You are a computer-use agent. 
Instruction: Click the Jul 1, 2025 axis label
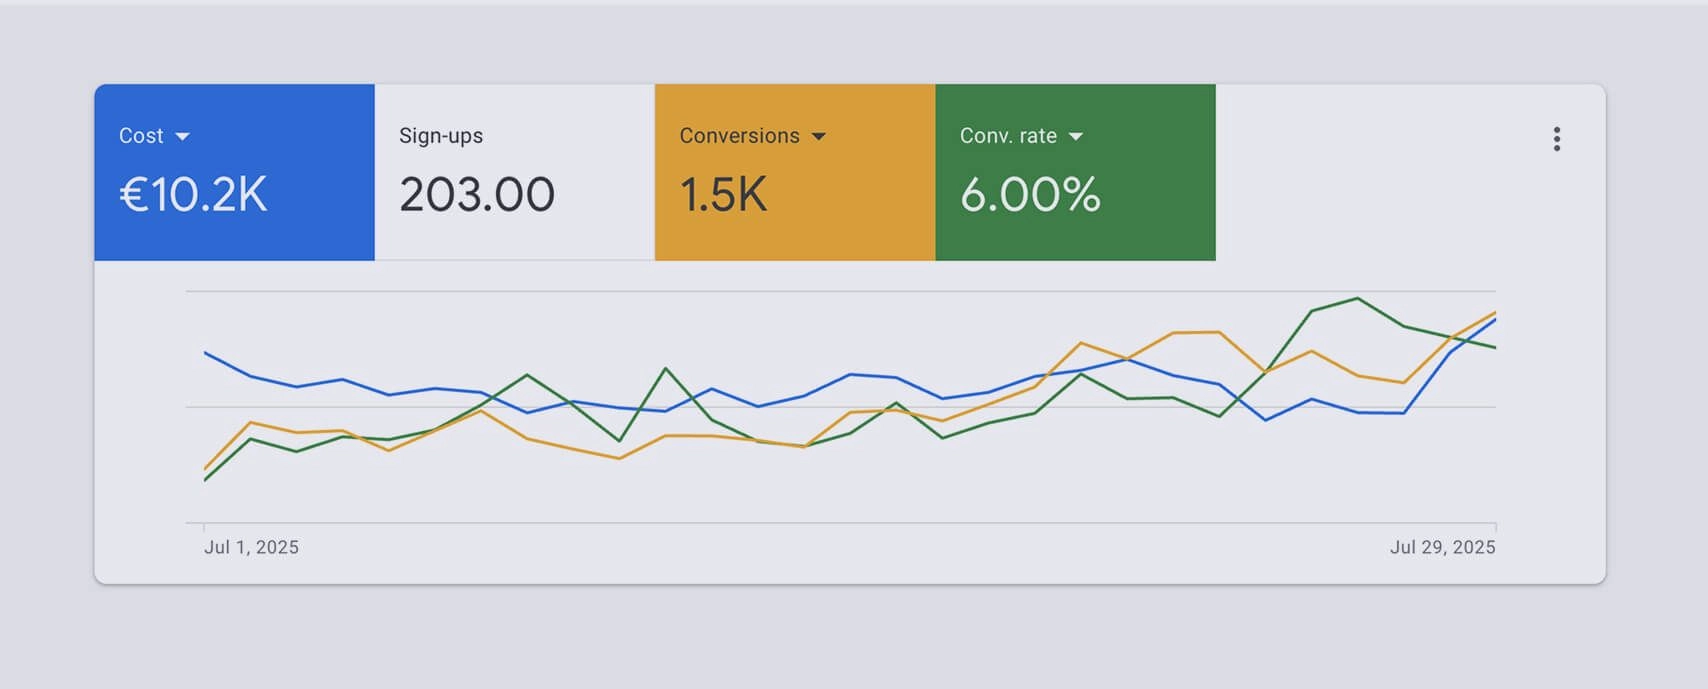coord(251,547)
